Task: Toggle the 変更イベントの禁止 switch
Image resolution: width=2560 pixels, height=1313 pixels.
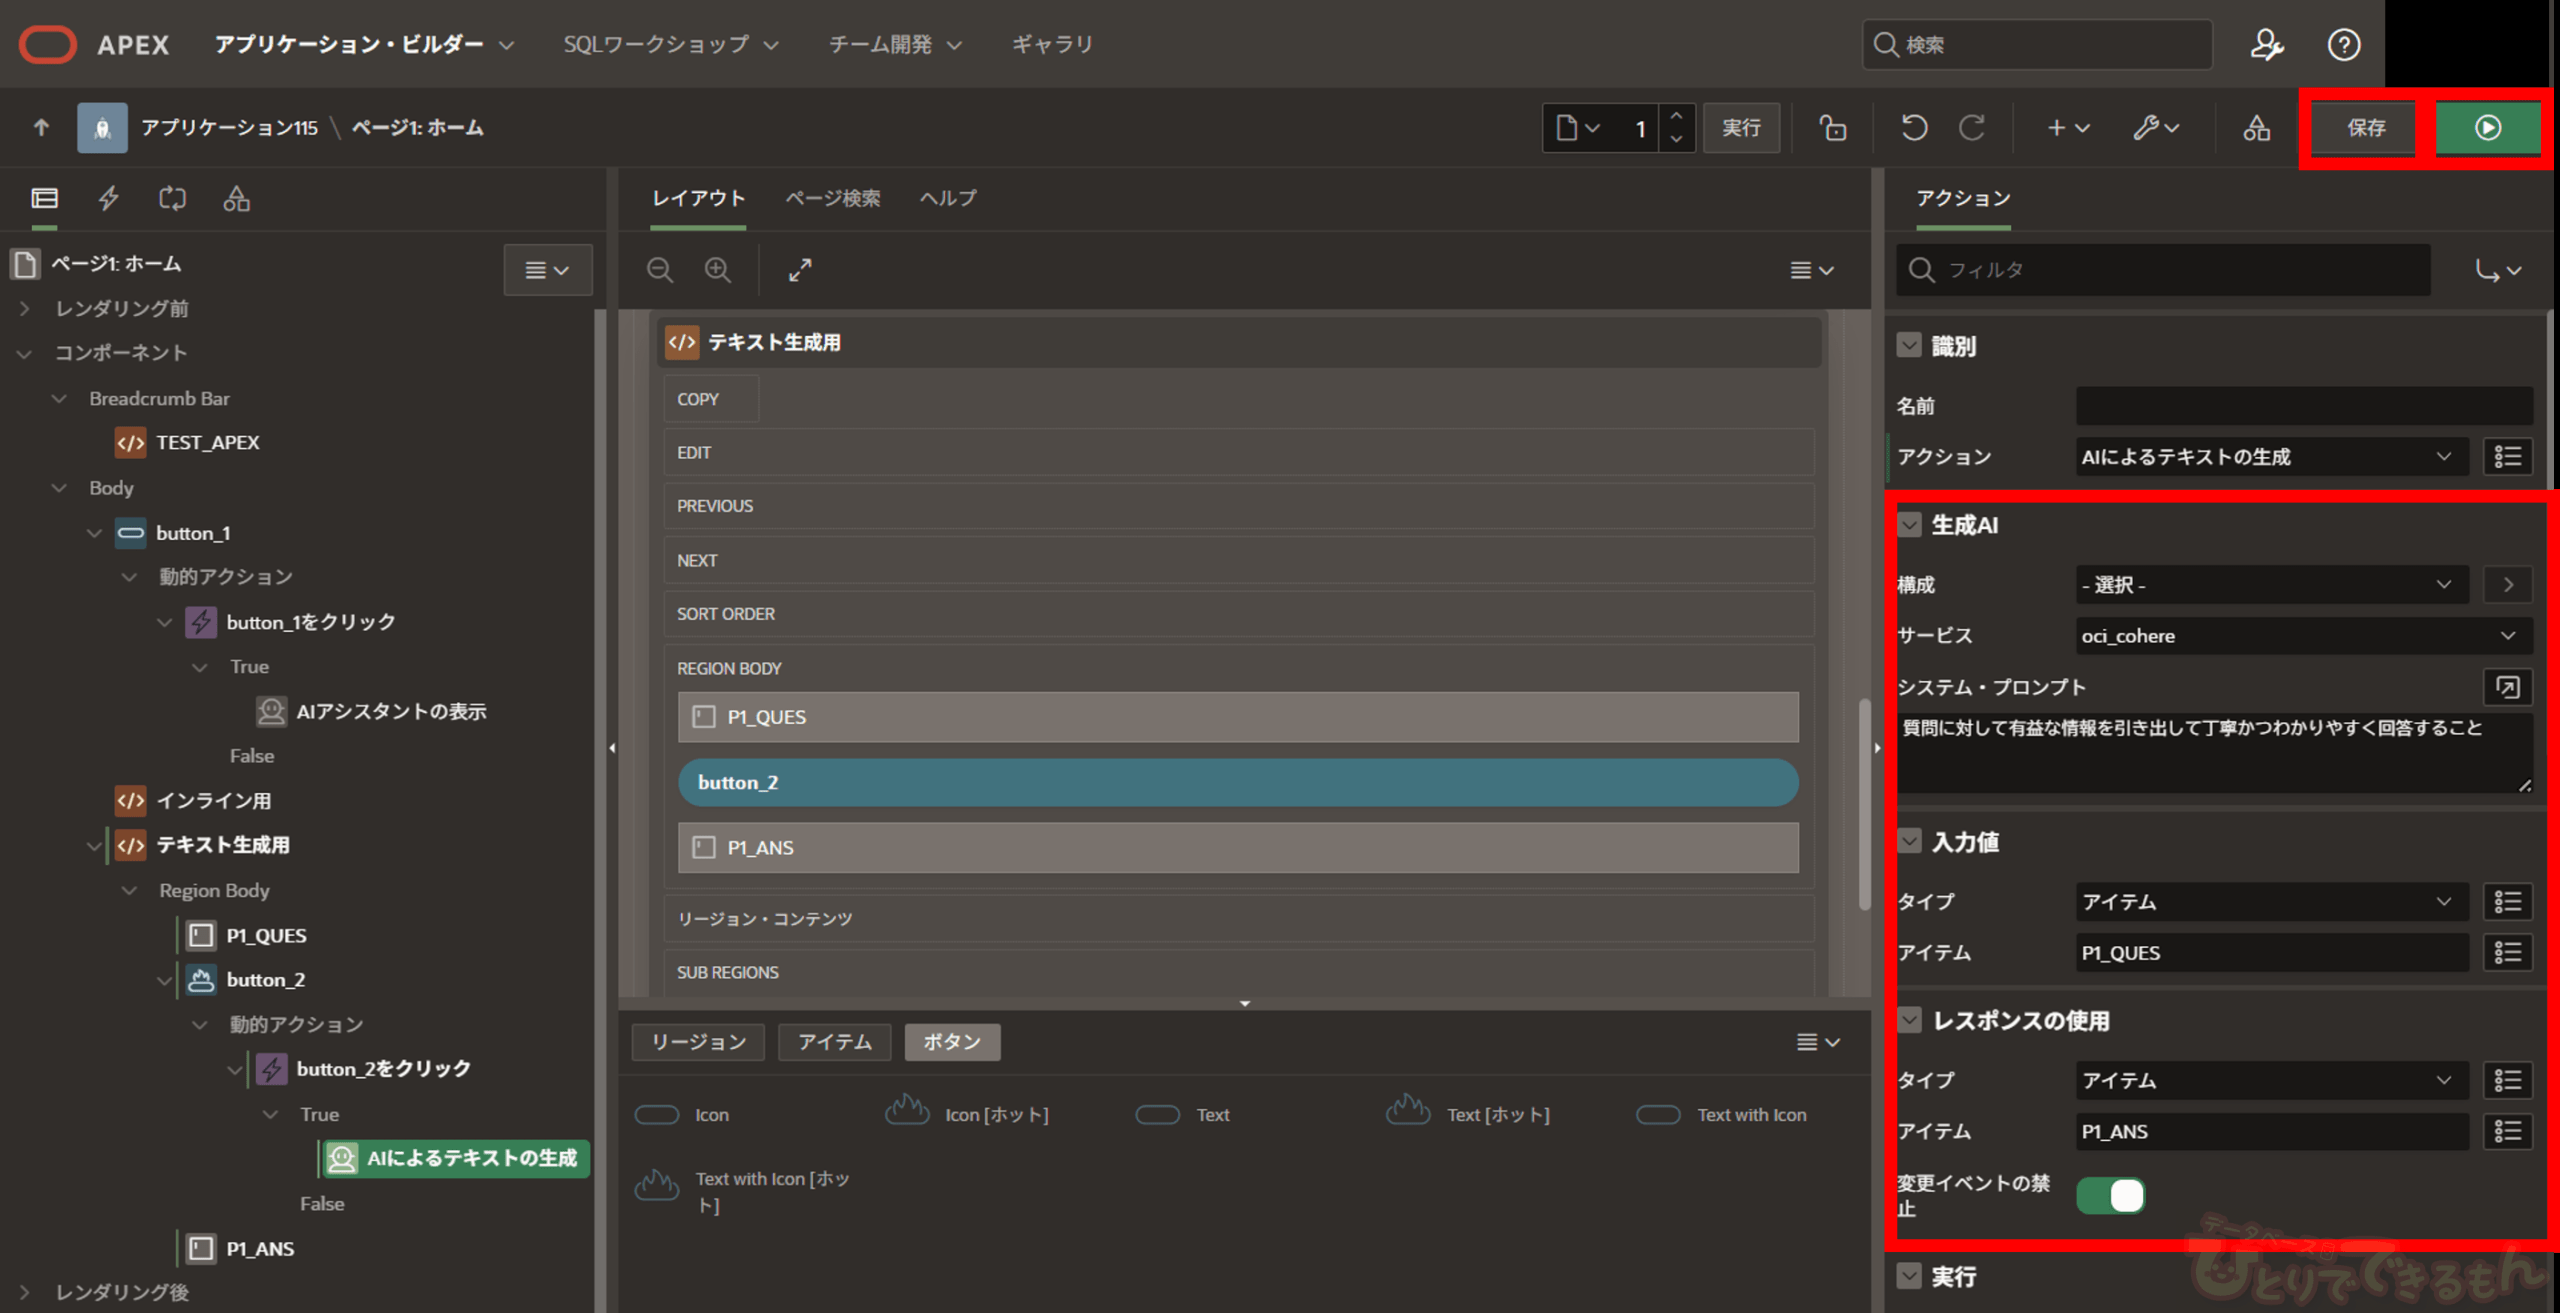Action: click(x=2110, y=1195)
